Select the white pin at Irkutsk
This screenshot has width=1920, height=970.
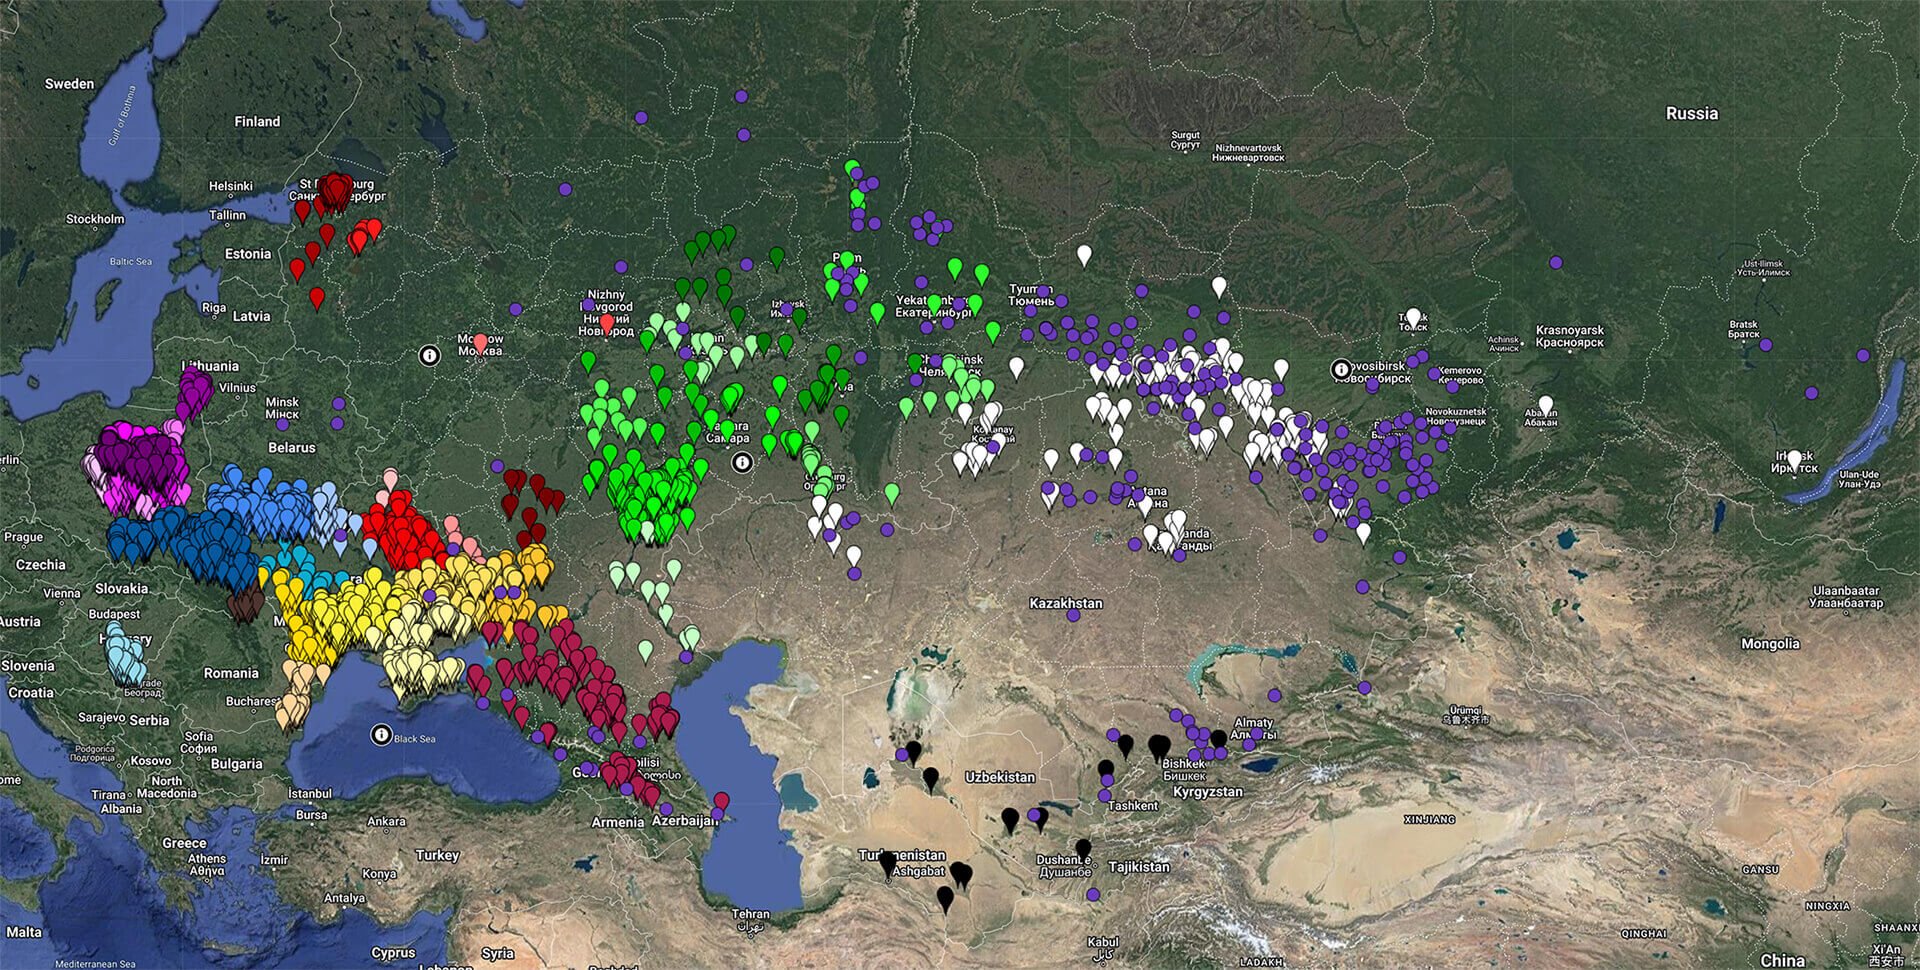(1795, 460)
